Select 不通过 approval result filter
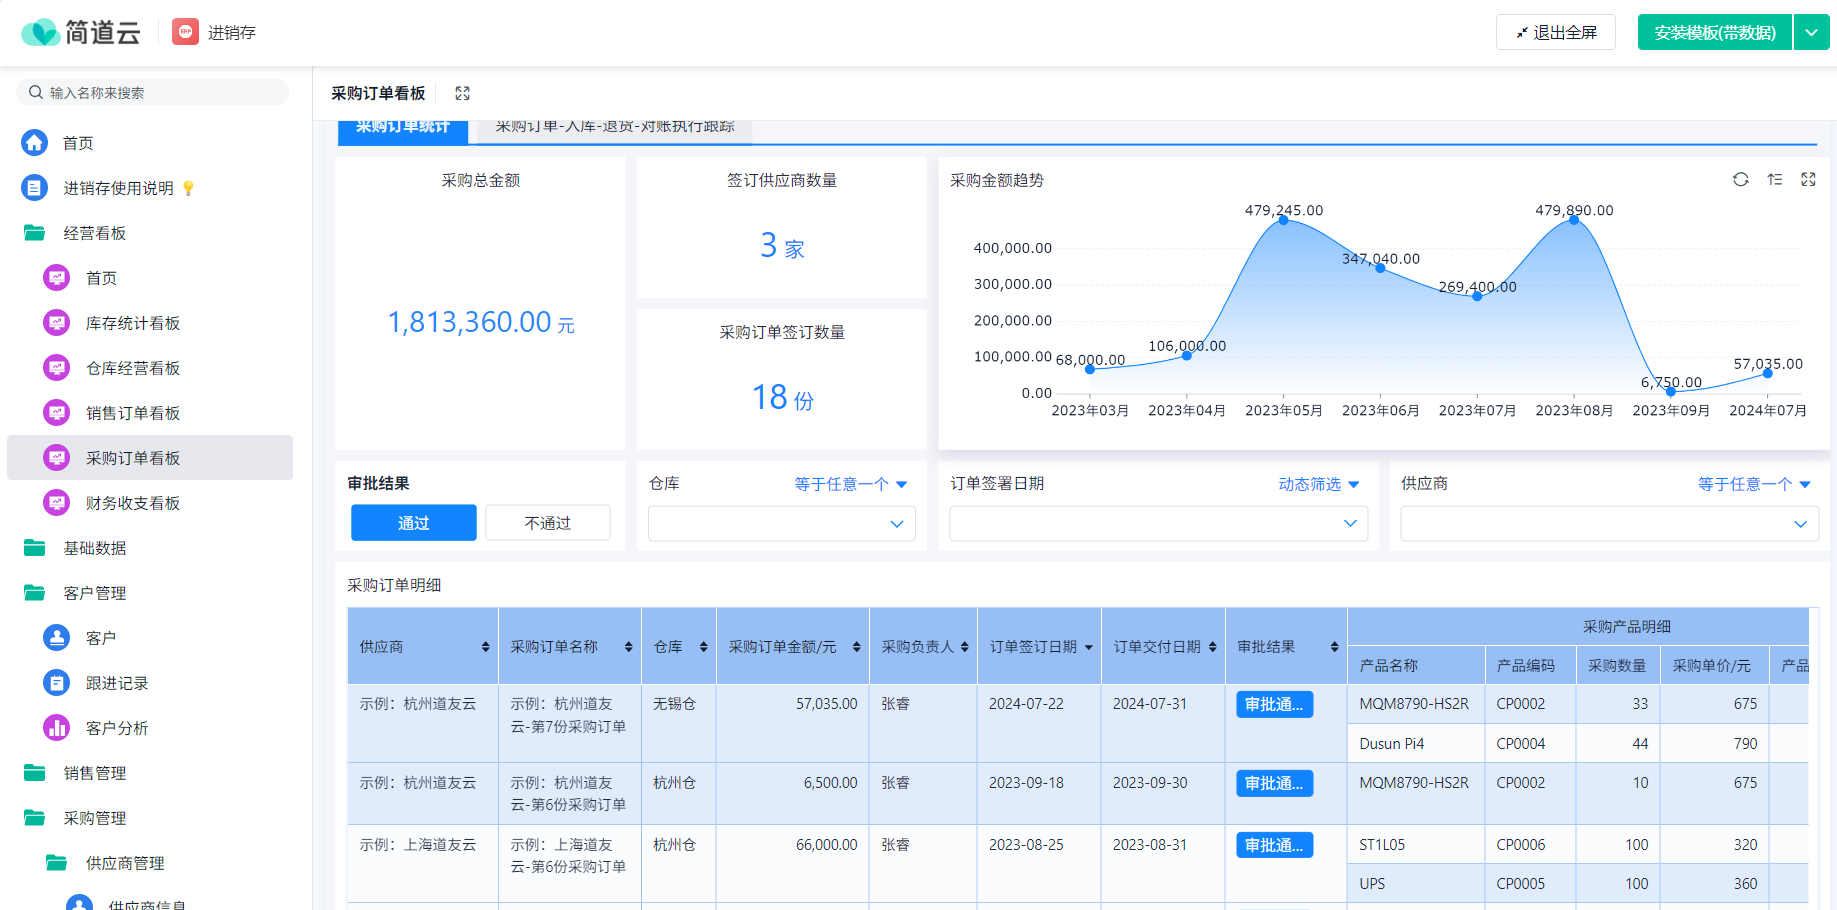 [x=548, y=523]
